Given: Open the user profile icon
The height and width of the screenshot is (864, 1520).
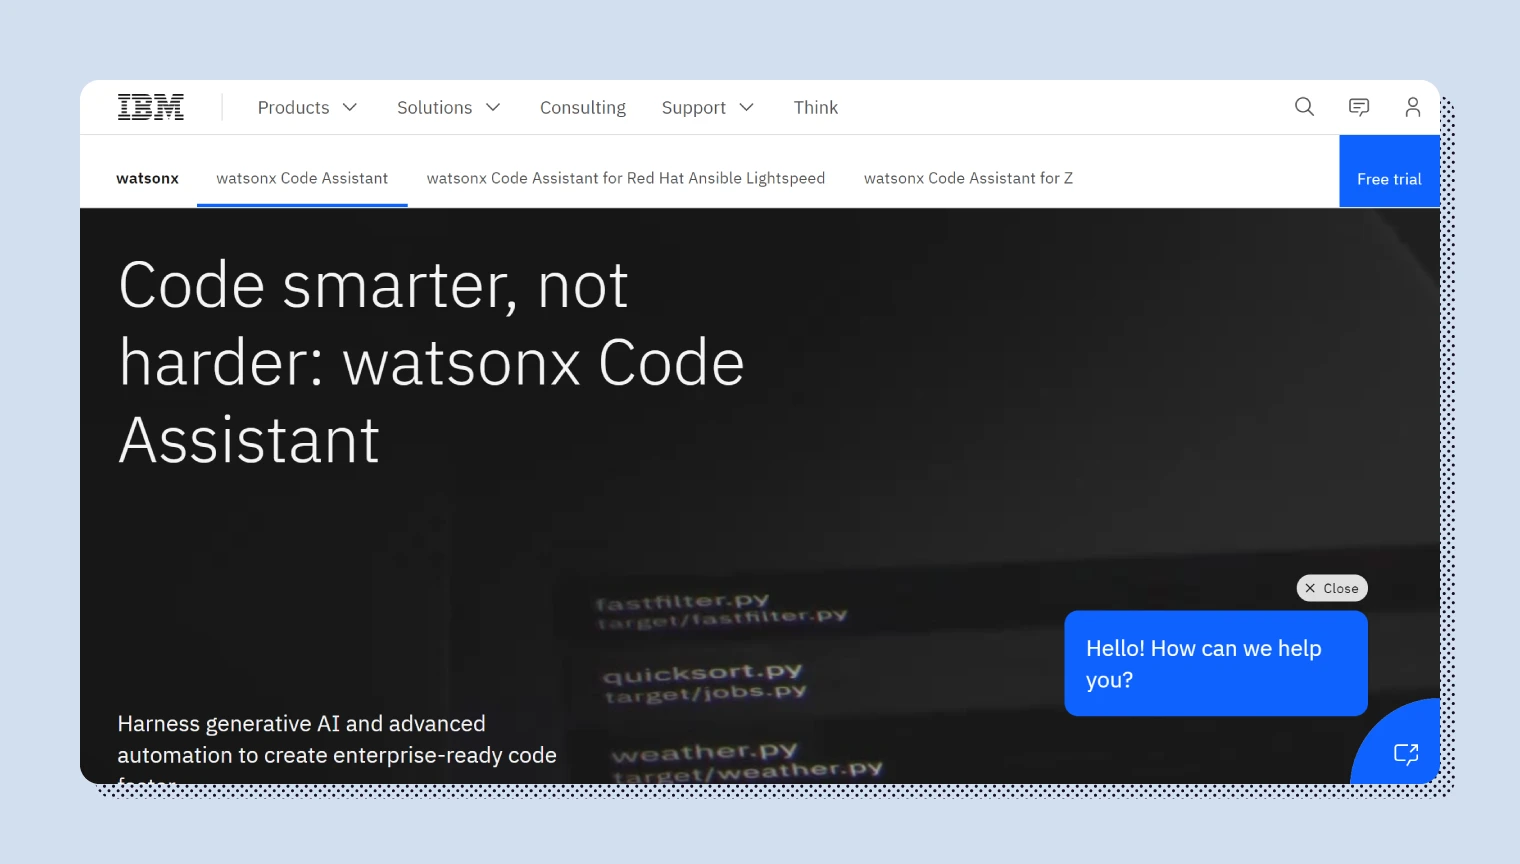Looking at the screenshot, I should point(1412,107).
